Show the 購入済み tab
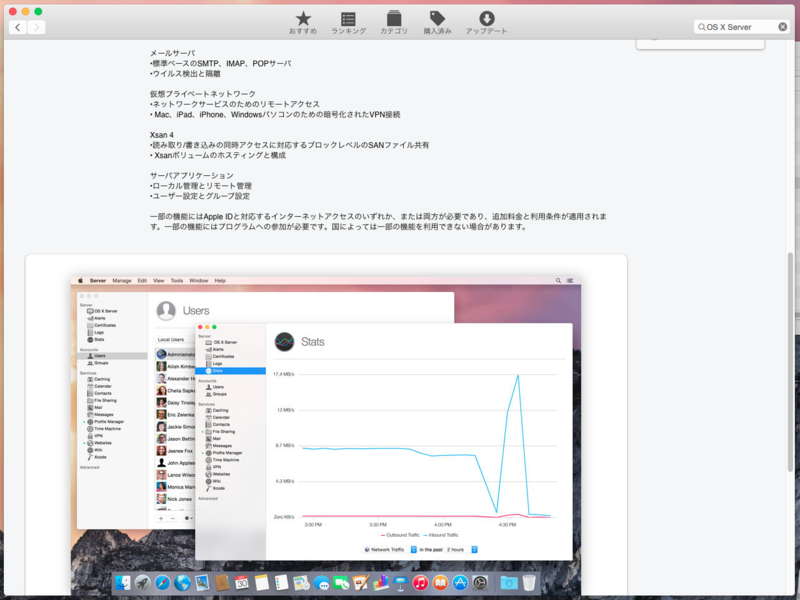The width and height of the screenshot is (800, 600). (437, 23)
